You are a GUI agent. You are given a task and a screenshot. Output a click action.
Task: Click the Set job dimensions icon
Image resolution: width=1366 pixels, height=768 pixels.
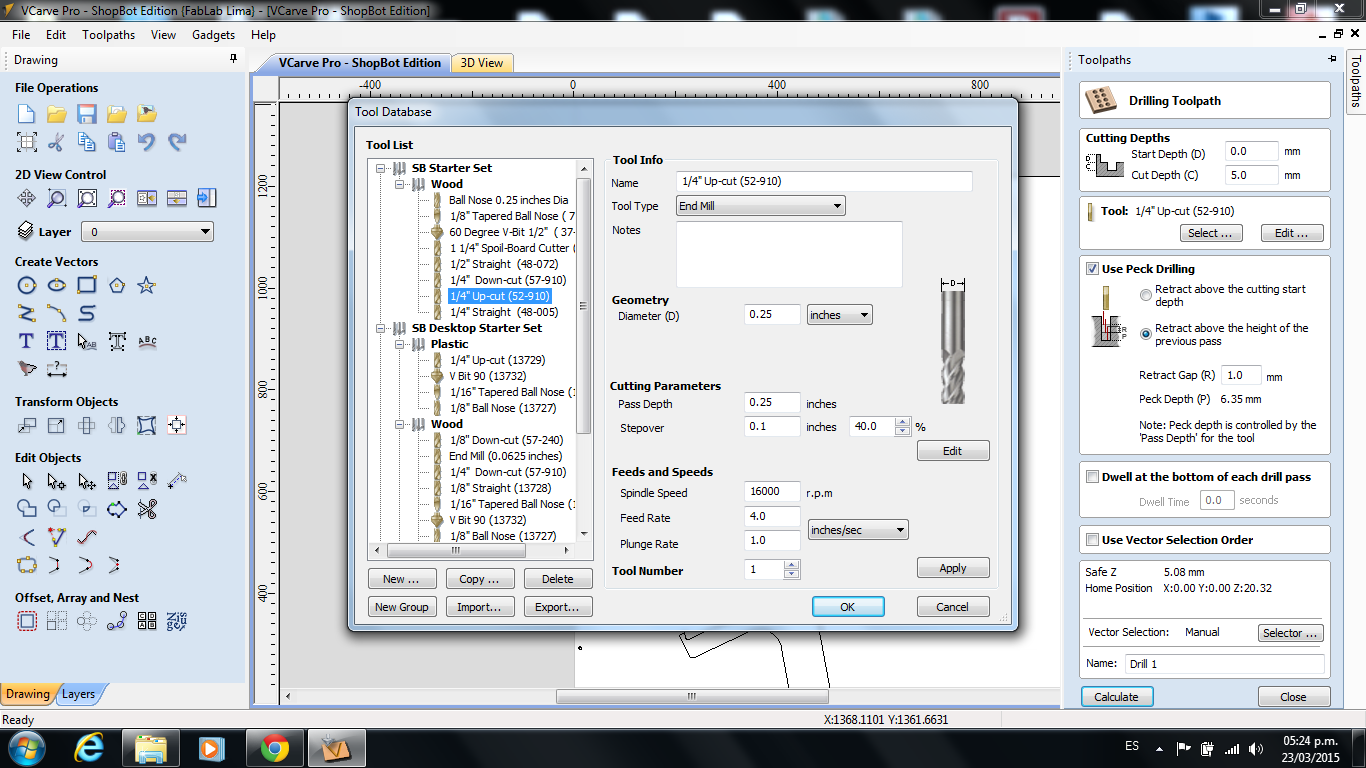(x=27, y=142)
